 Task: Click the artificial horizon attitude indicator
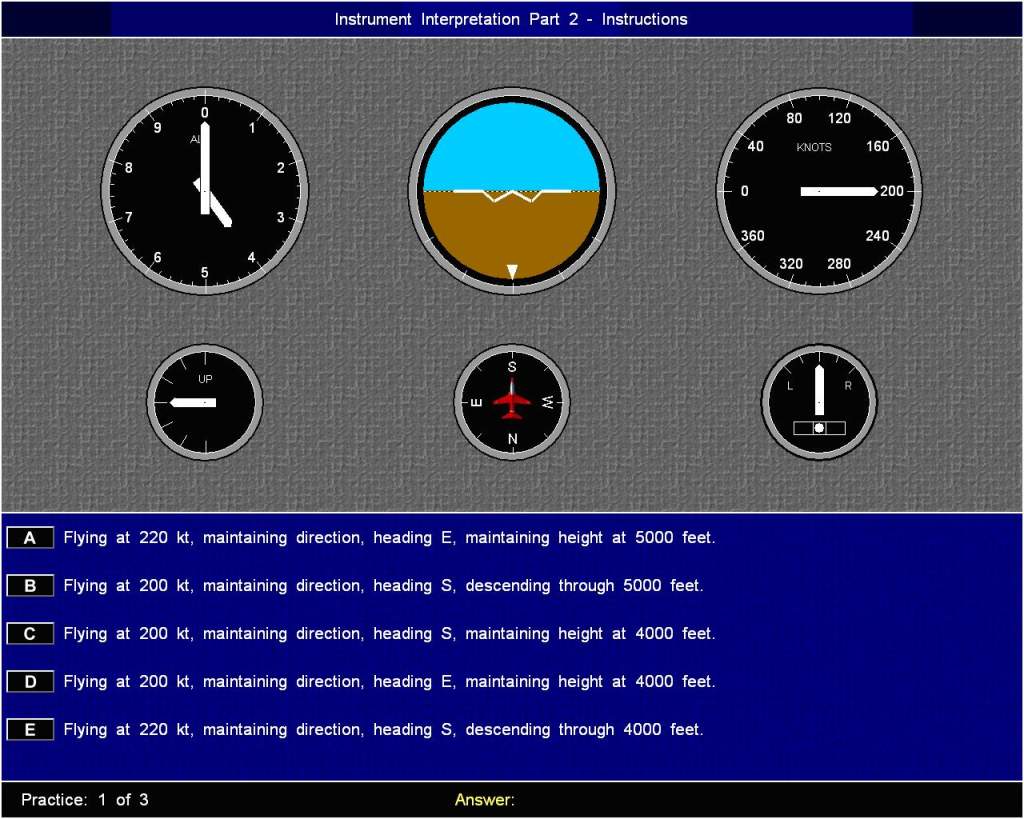[511, 190]
